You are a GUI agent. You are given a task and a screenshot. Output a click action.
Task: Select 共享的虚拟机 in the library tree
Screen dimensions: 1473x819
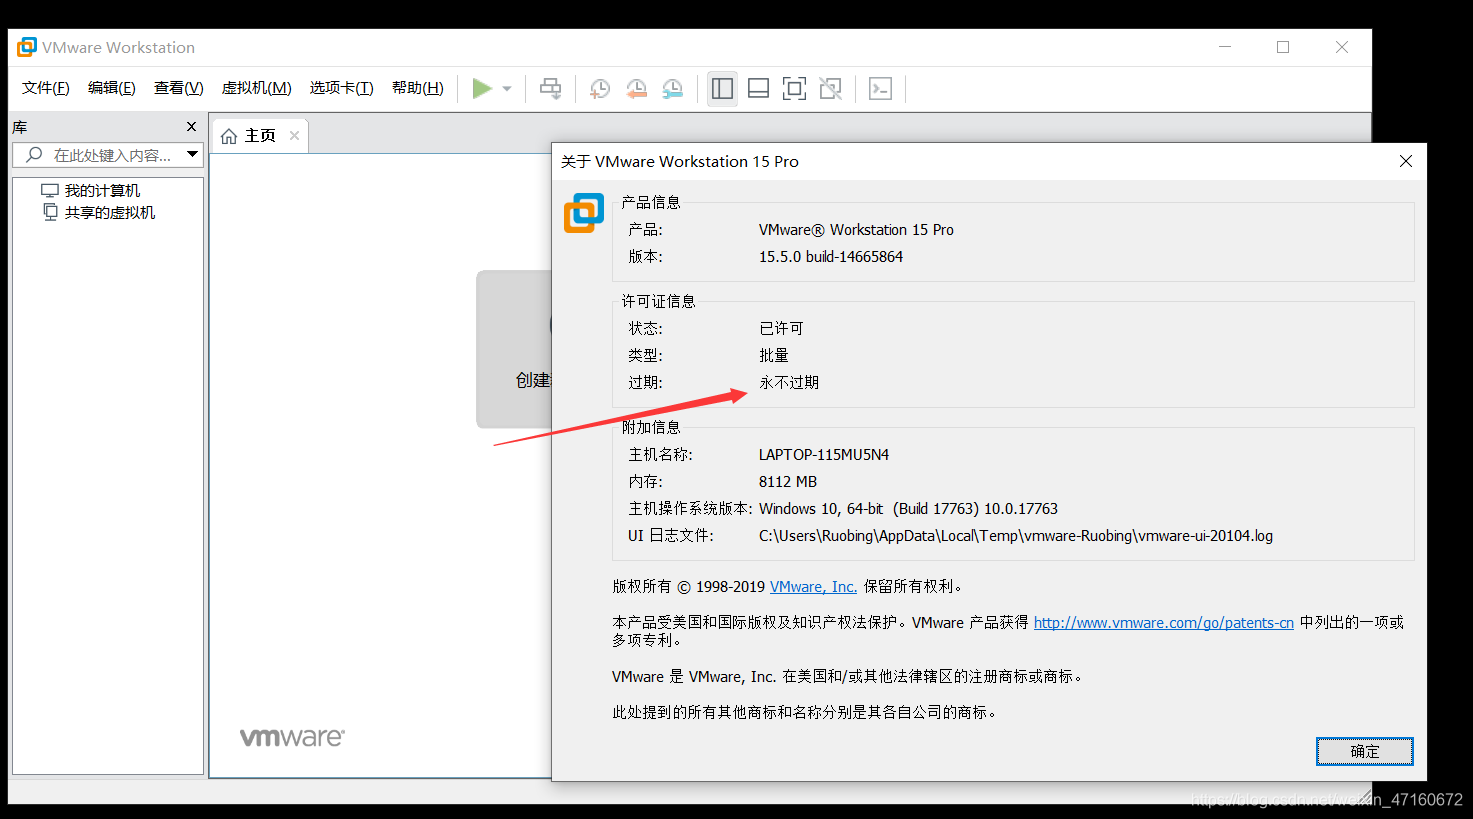[x=110, y=212]
